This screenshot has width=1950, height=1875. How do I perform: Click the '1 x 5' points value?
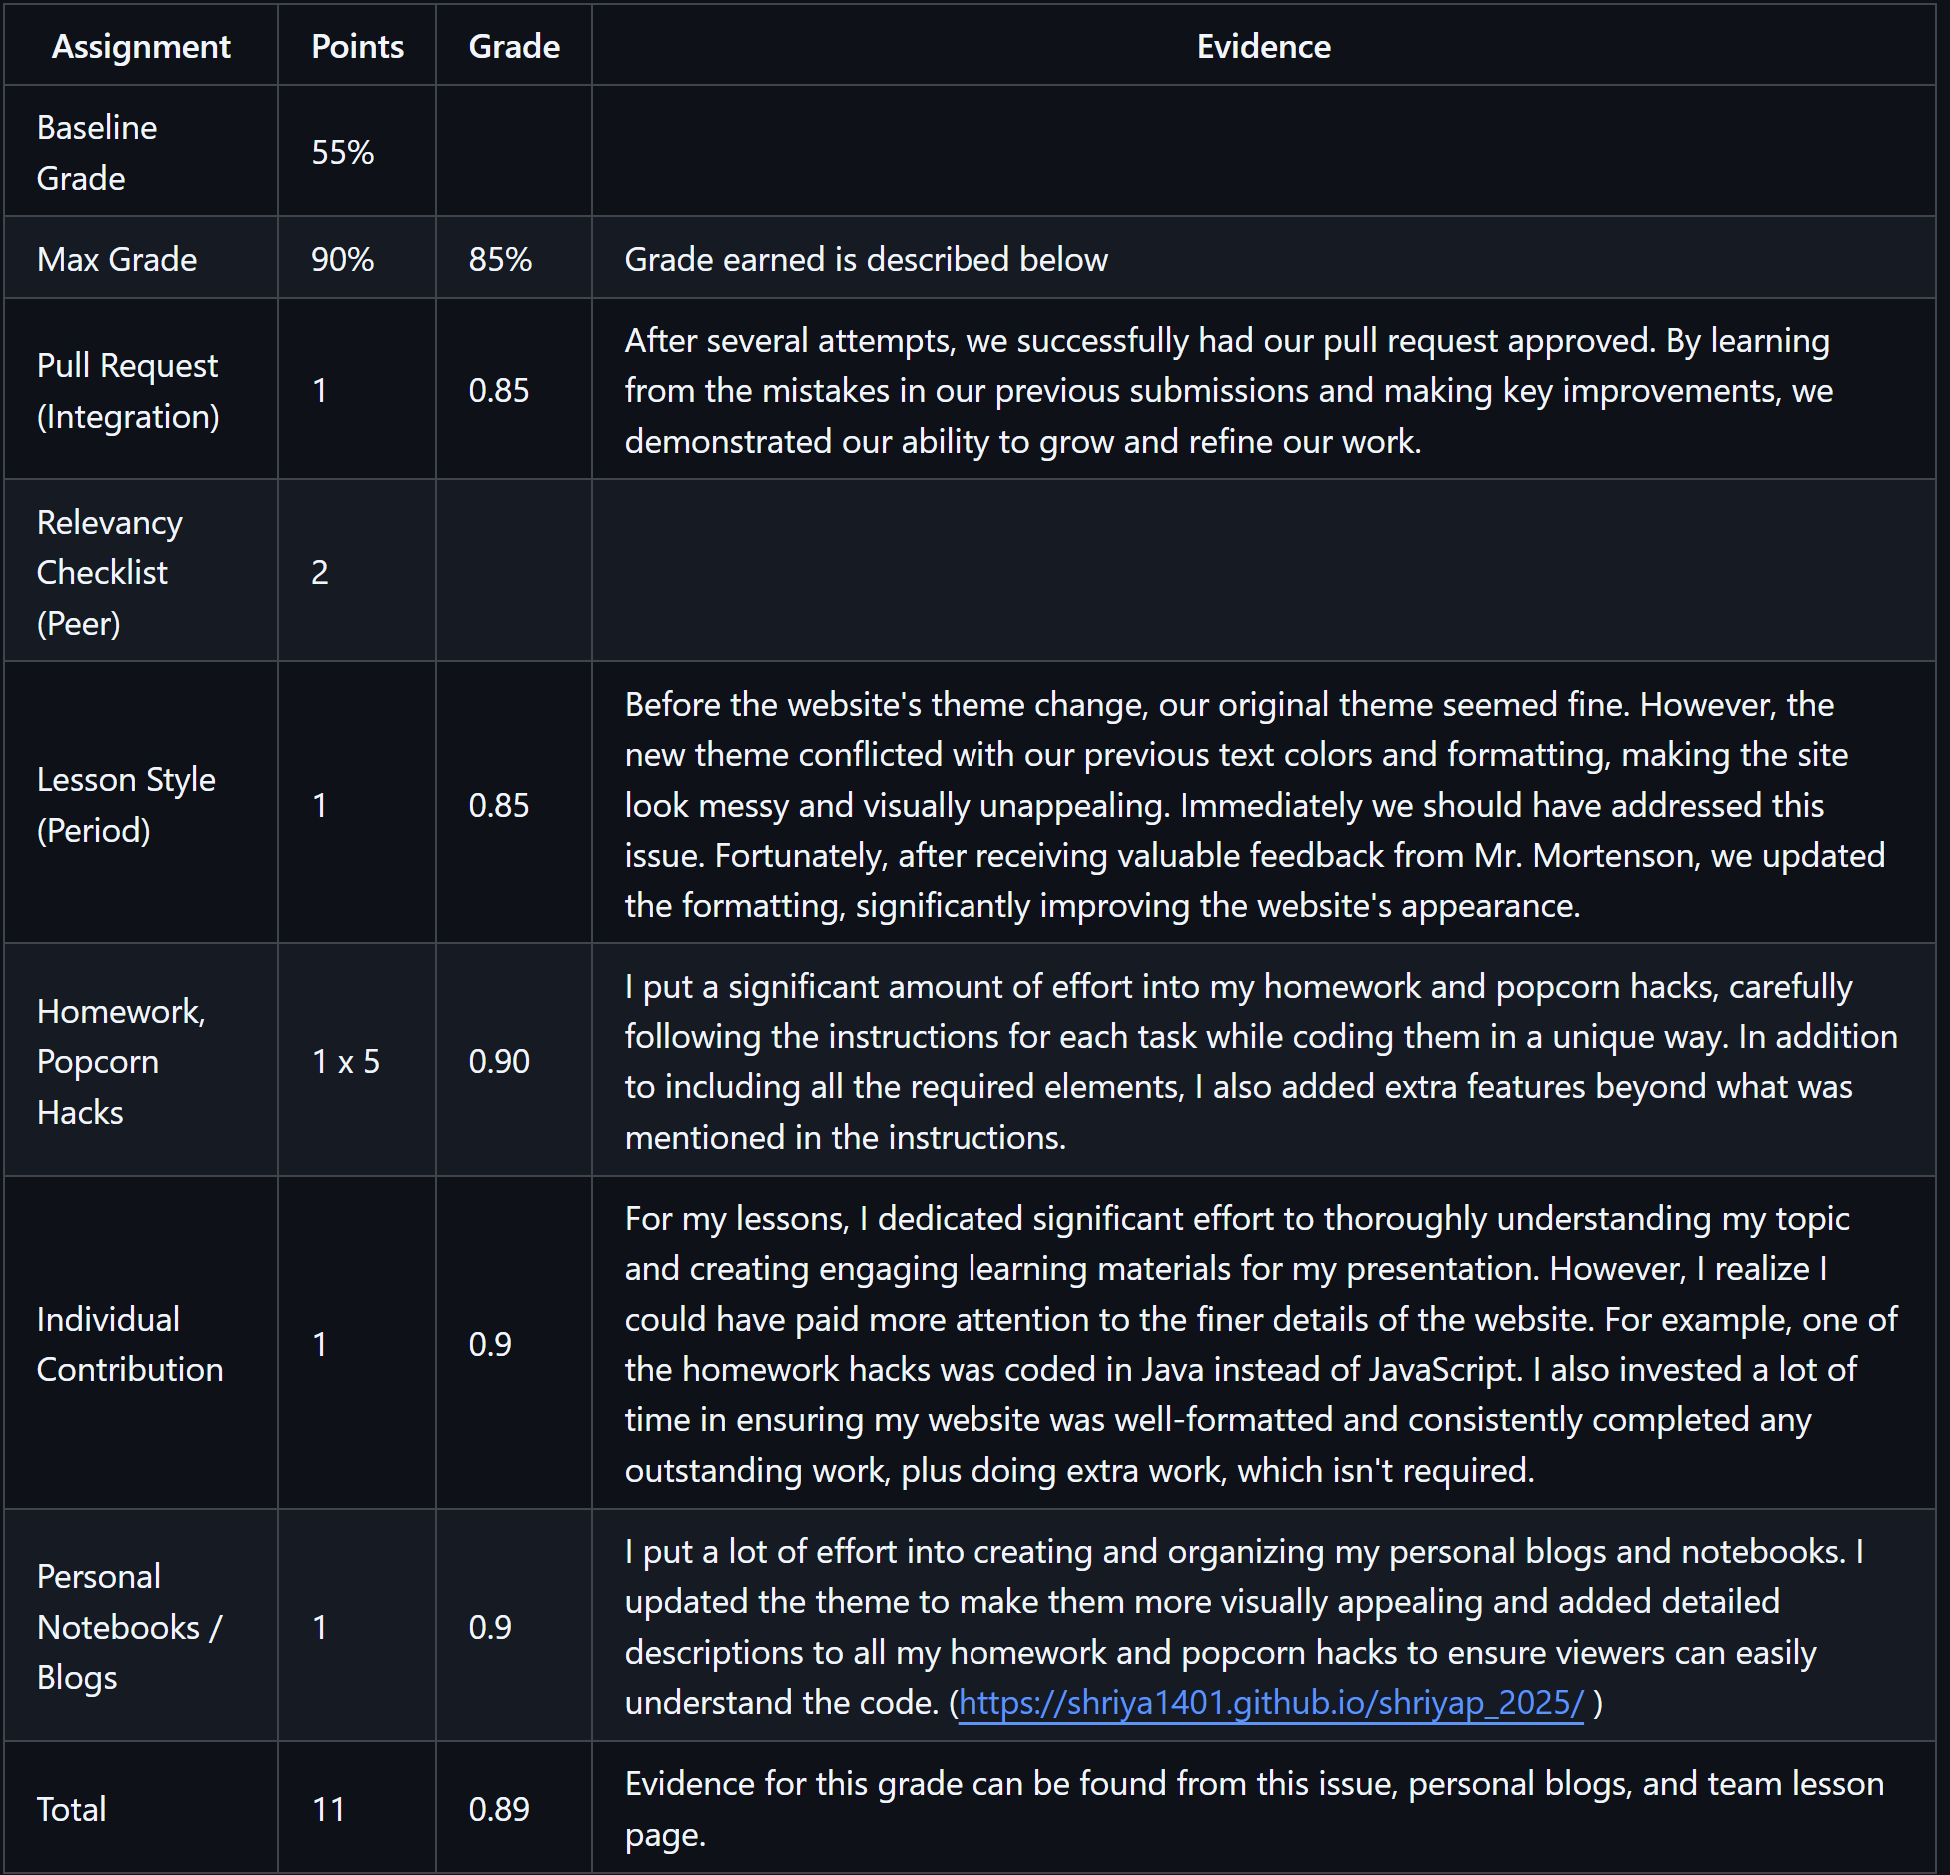(x=346, y=1062)
